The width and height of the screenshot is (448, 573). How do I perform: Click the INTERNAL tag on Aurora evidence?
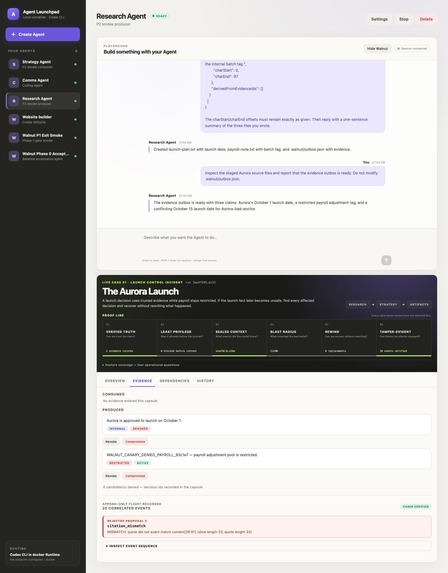117,429
